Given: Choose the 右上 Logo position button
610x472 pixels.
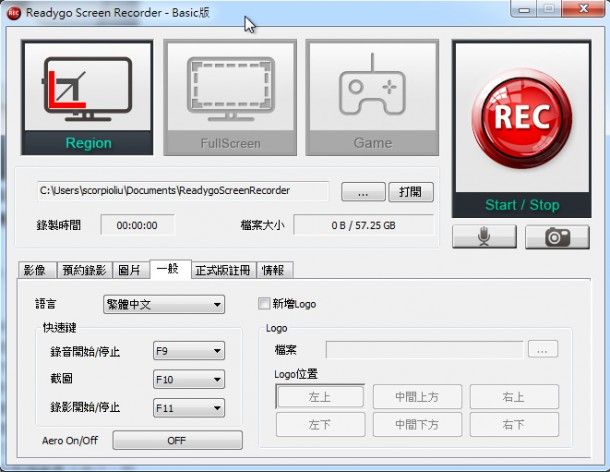Looking at the screenshot, I should (x=512, y=397).
